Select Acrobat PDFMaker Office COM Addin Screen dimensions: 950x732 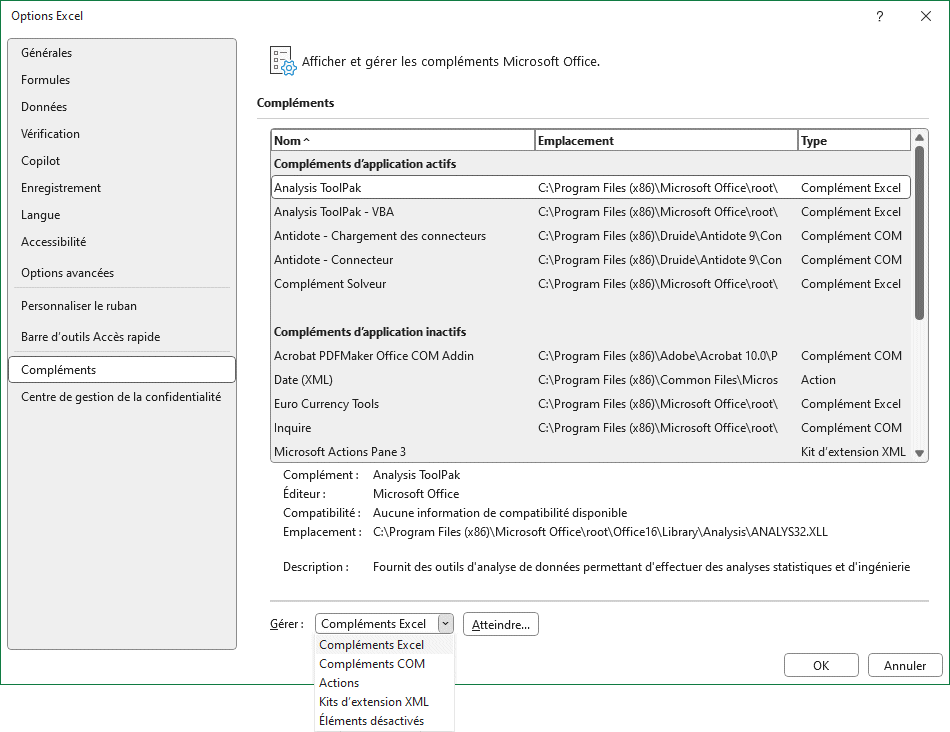click(591, 356)
